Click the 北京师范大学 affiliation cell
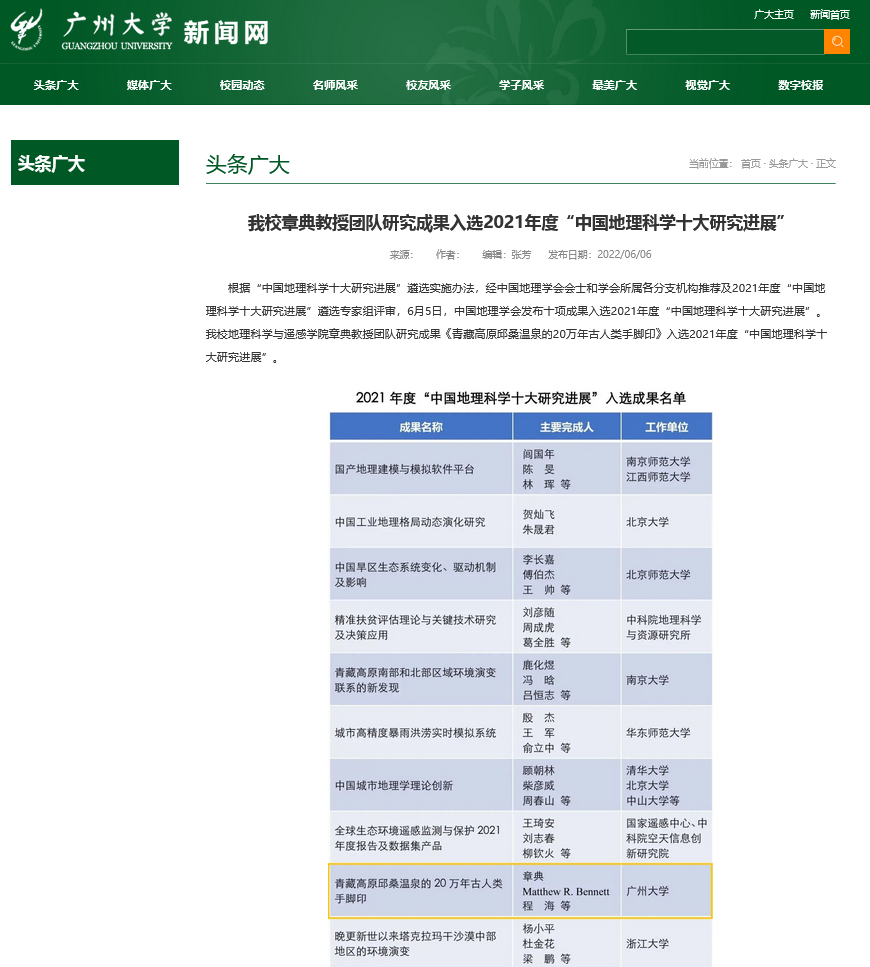This screenshot has width=870, height=967. (667, 574)
